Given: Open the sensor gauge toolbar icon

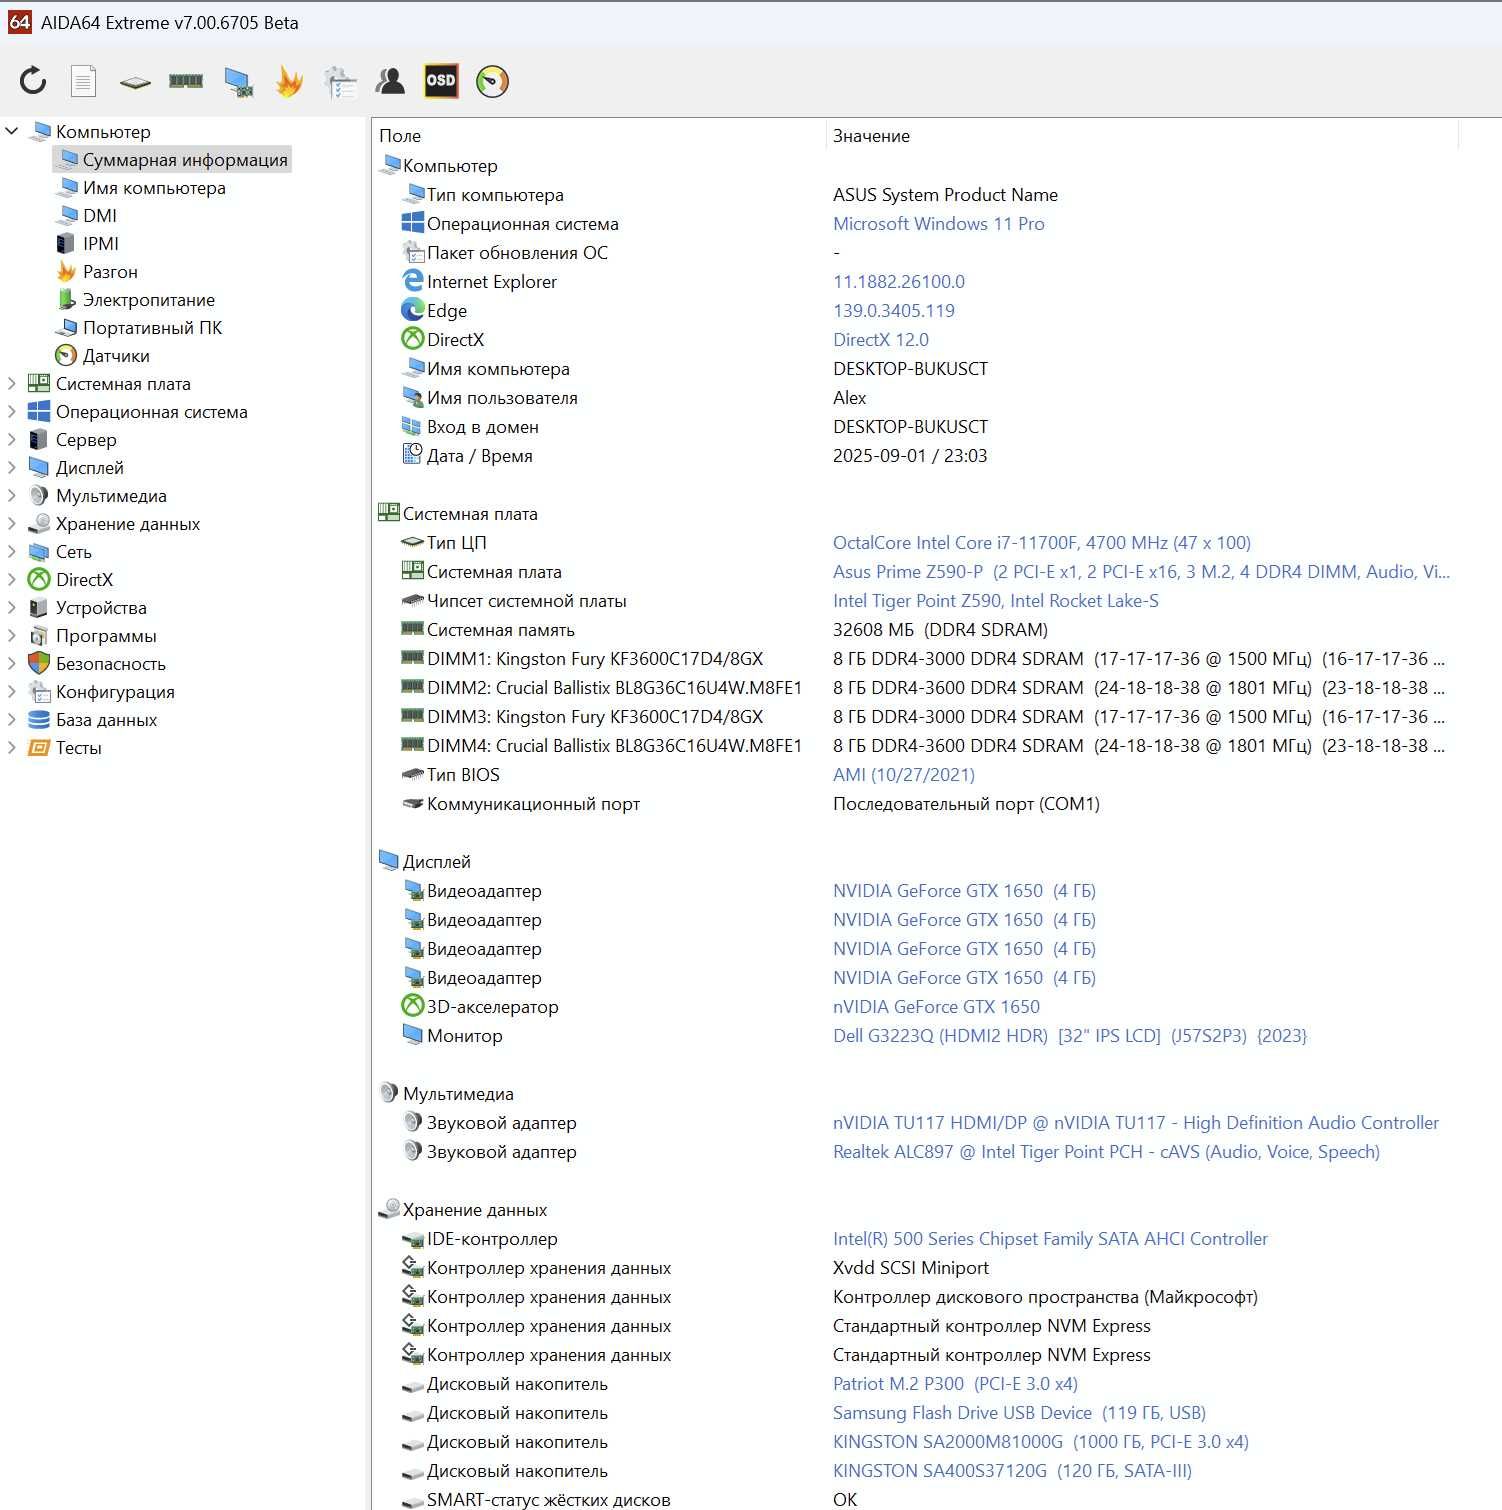Looking at the screenshot, I should pos(492,81).
